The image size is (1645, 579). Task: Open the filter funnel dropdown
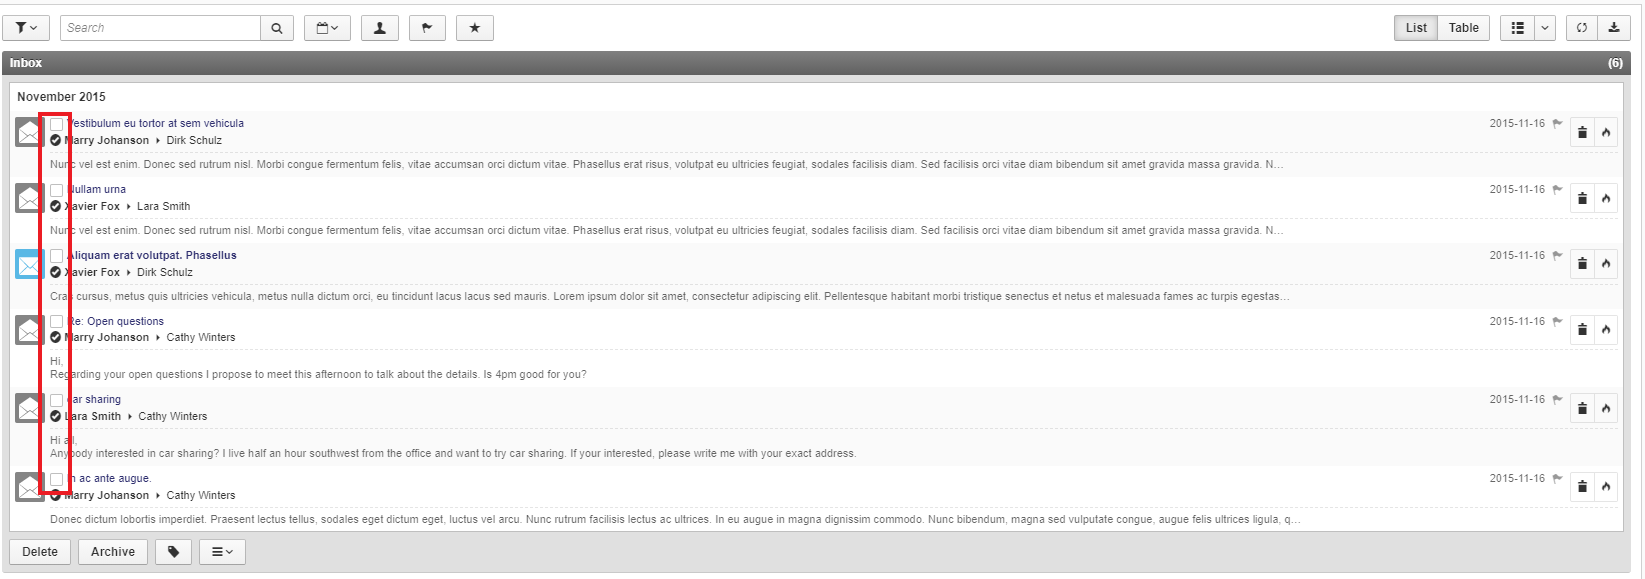click(26, 28)
